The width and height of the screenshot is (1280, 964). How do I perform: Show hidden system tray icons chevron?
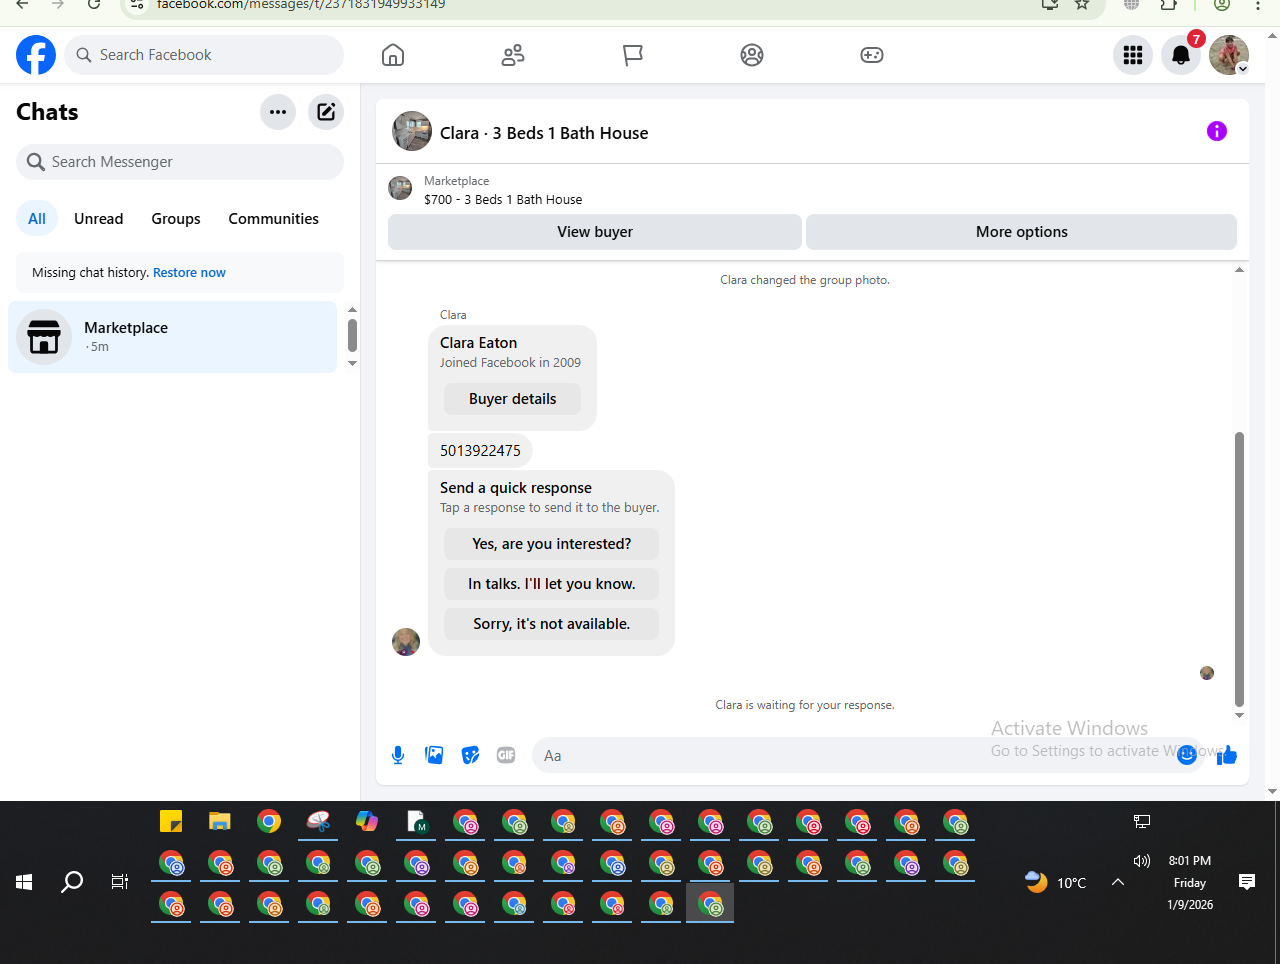pyautogui.click(x=1118, y=882)
